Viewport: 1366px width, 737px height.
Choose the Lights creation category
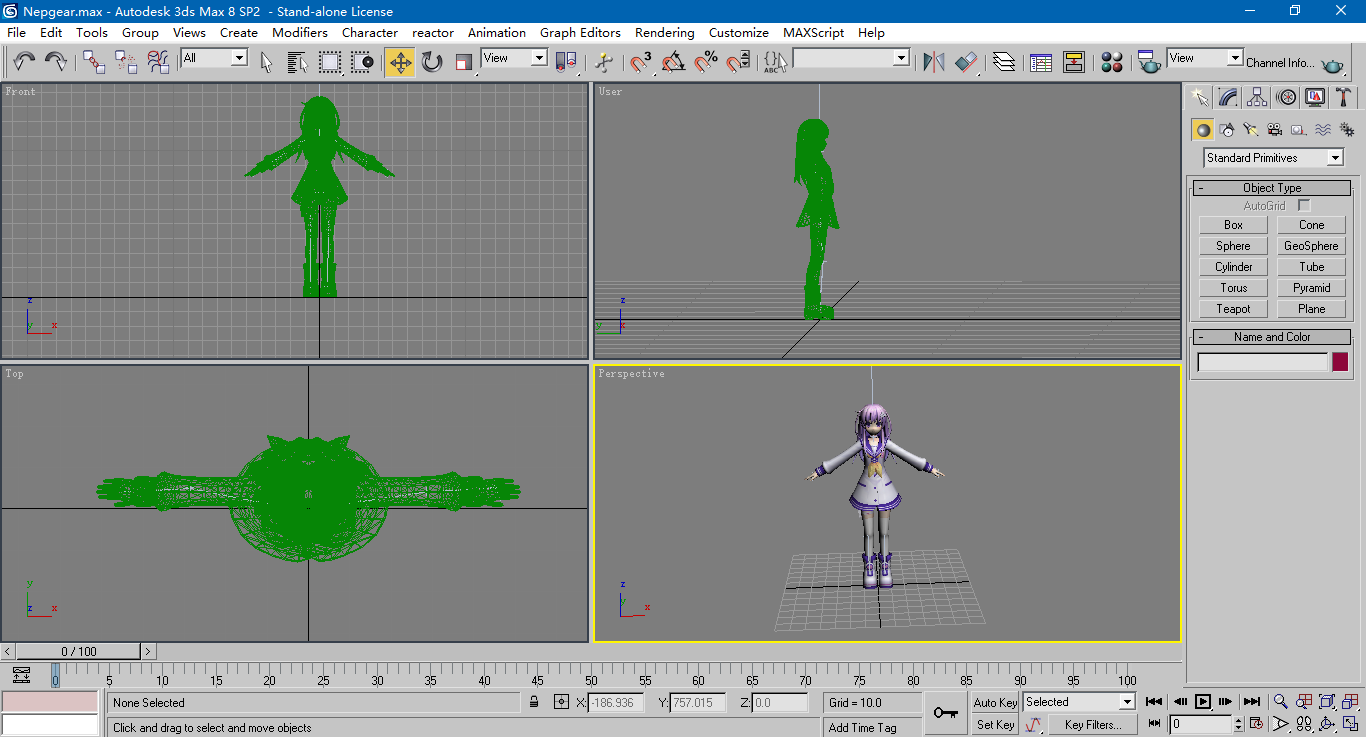pos(1250,129)
